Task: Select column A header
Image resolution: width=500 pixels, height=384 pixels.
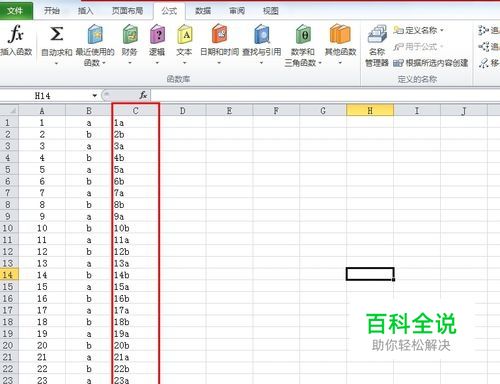Action: point(42,110)
